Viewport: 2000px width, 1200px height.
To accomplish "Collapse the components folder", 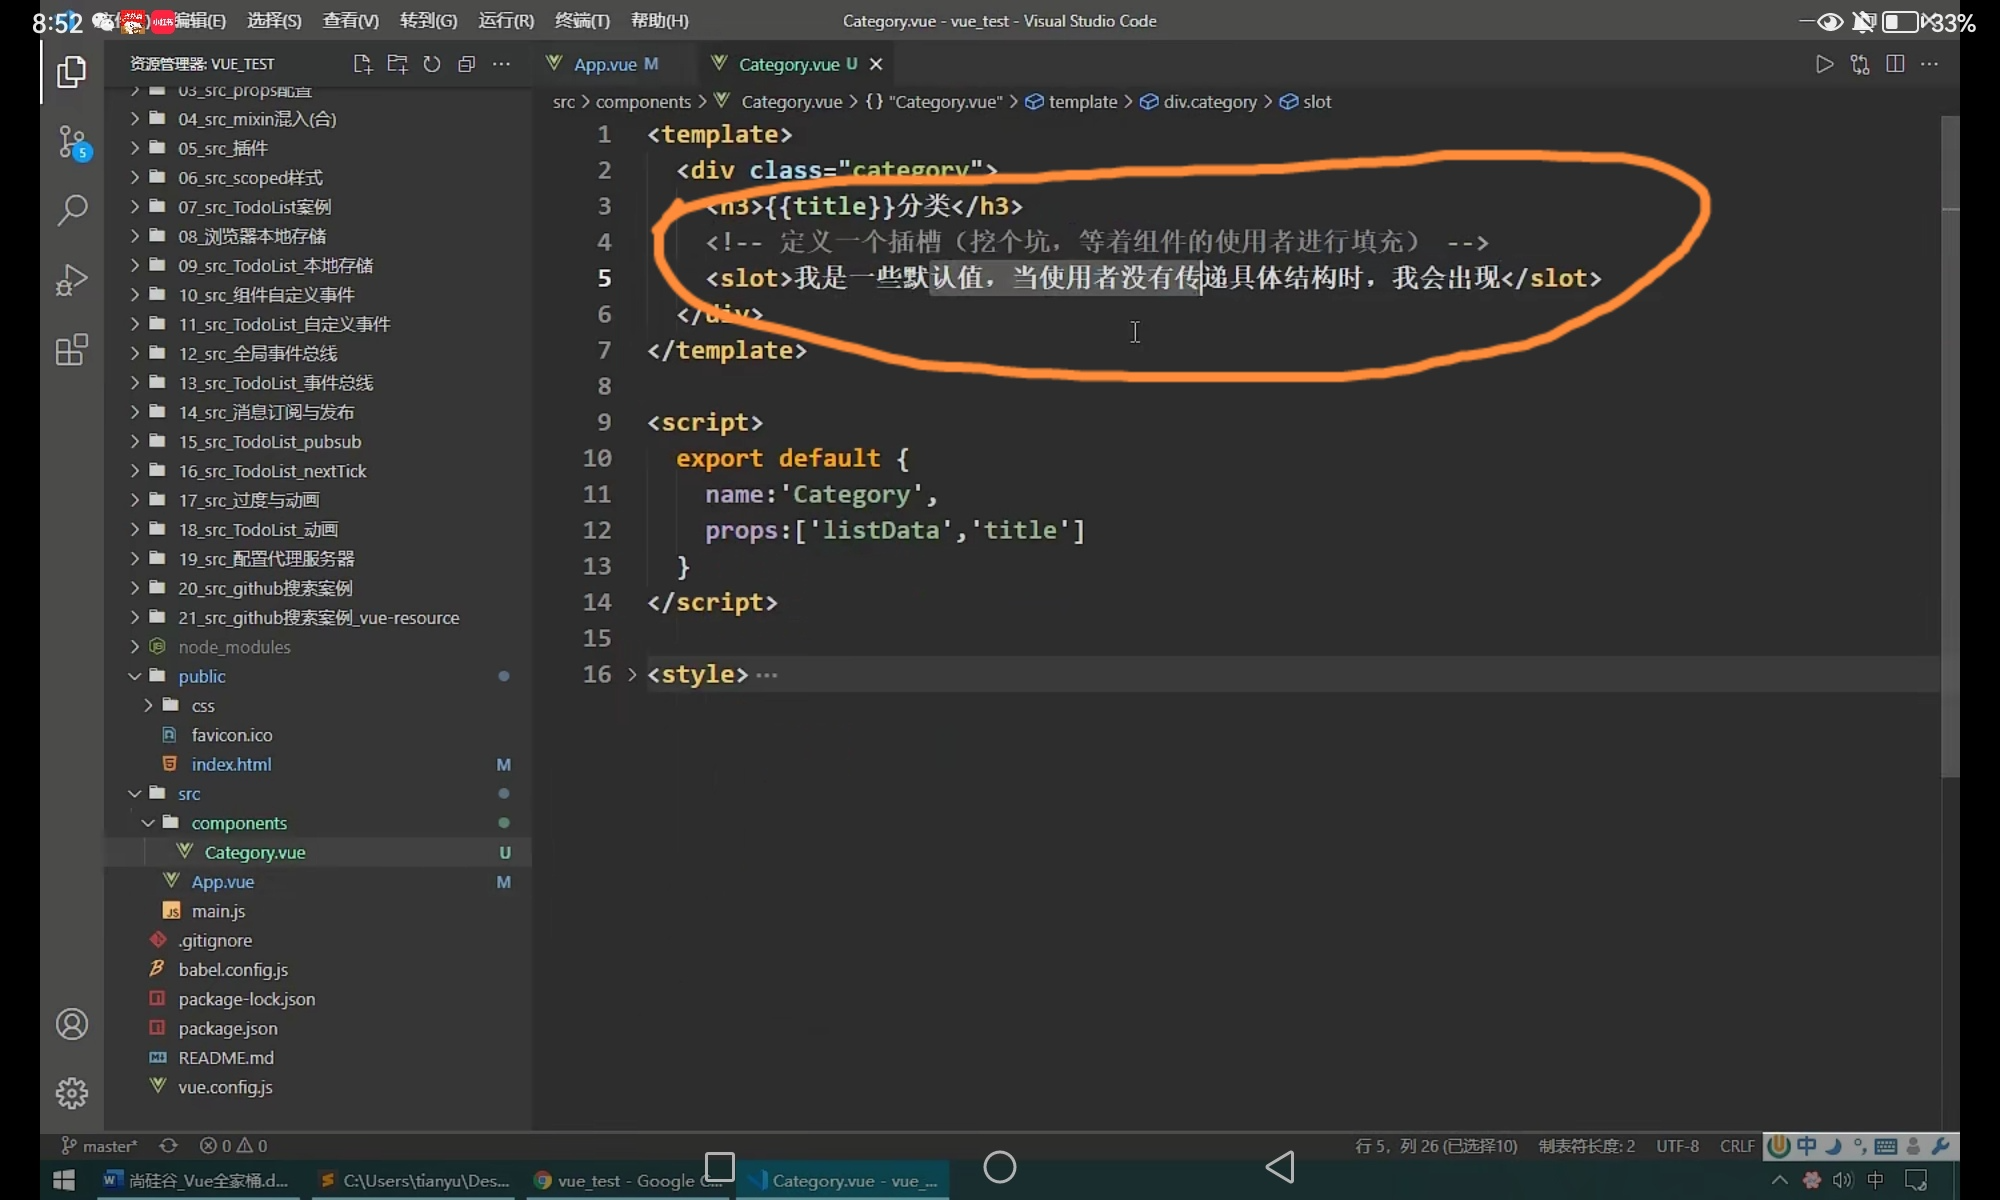I will 148,823.
